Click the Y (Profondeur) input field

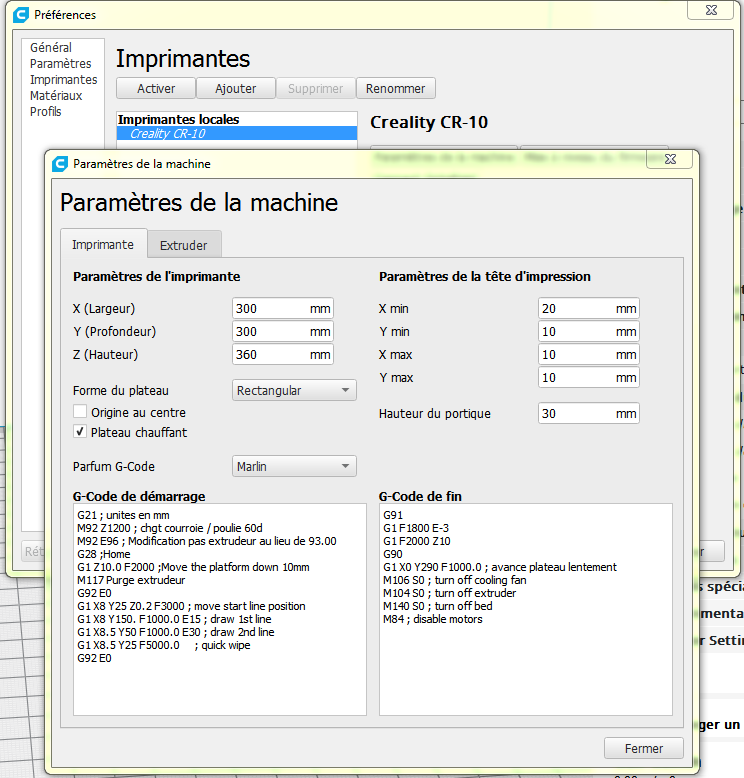point(283,331)
